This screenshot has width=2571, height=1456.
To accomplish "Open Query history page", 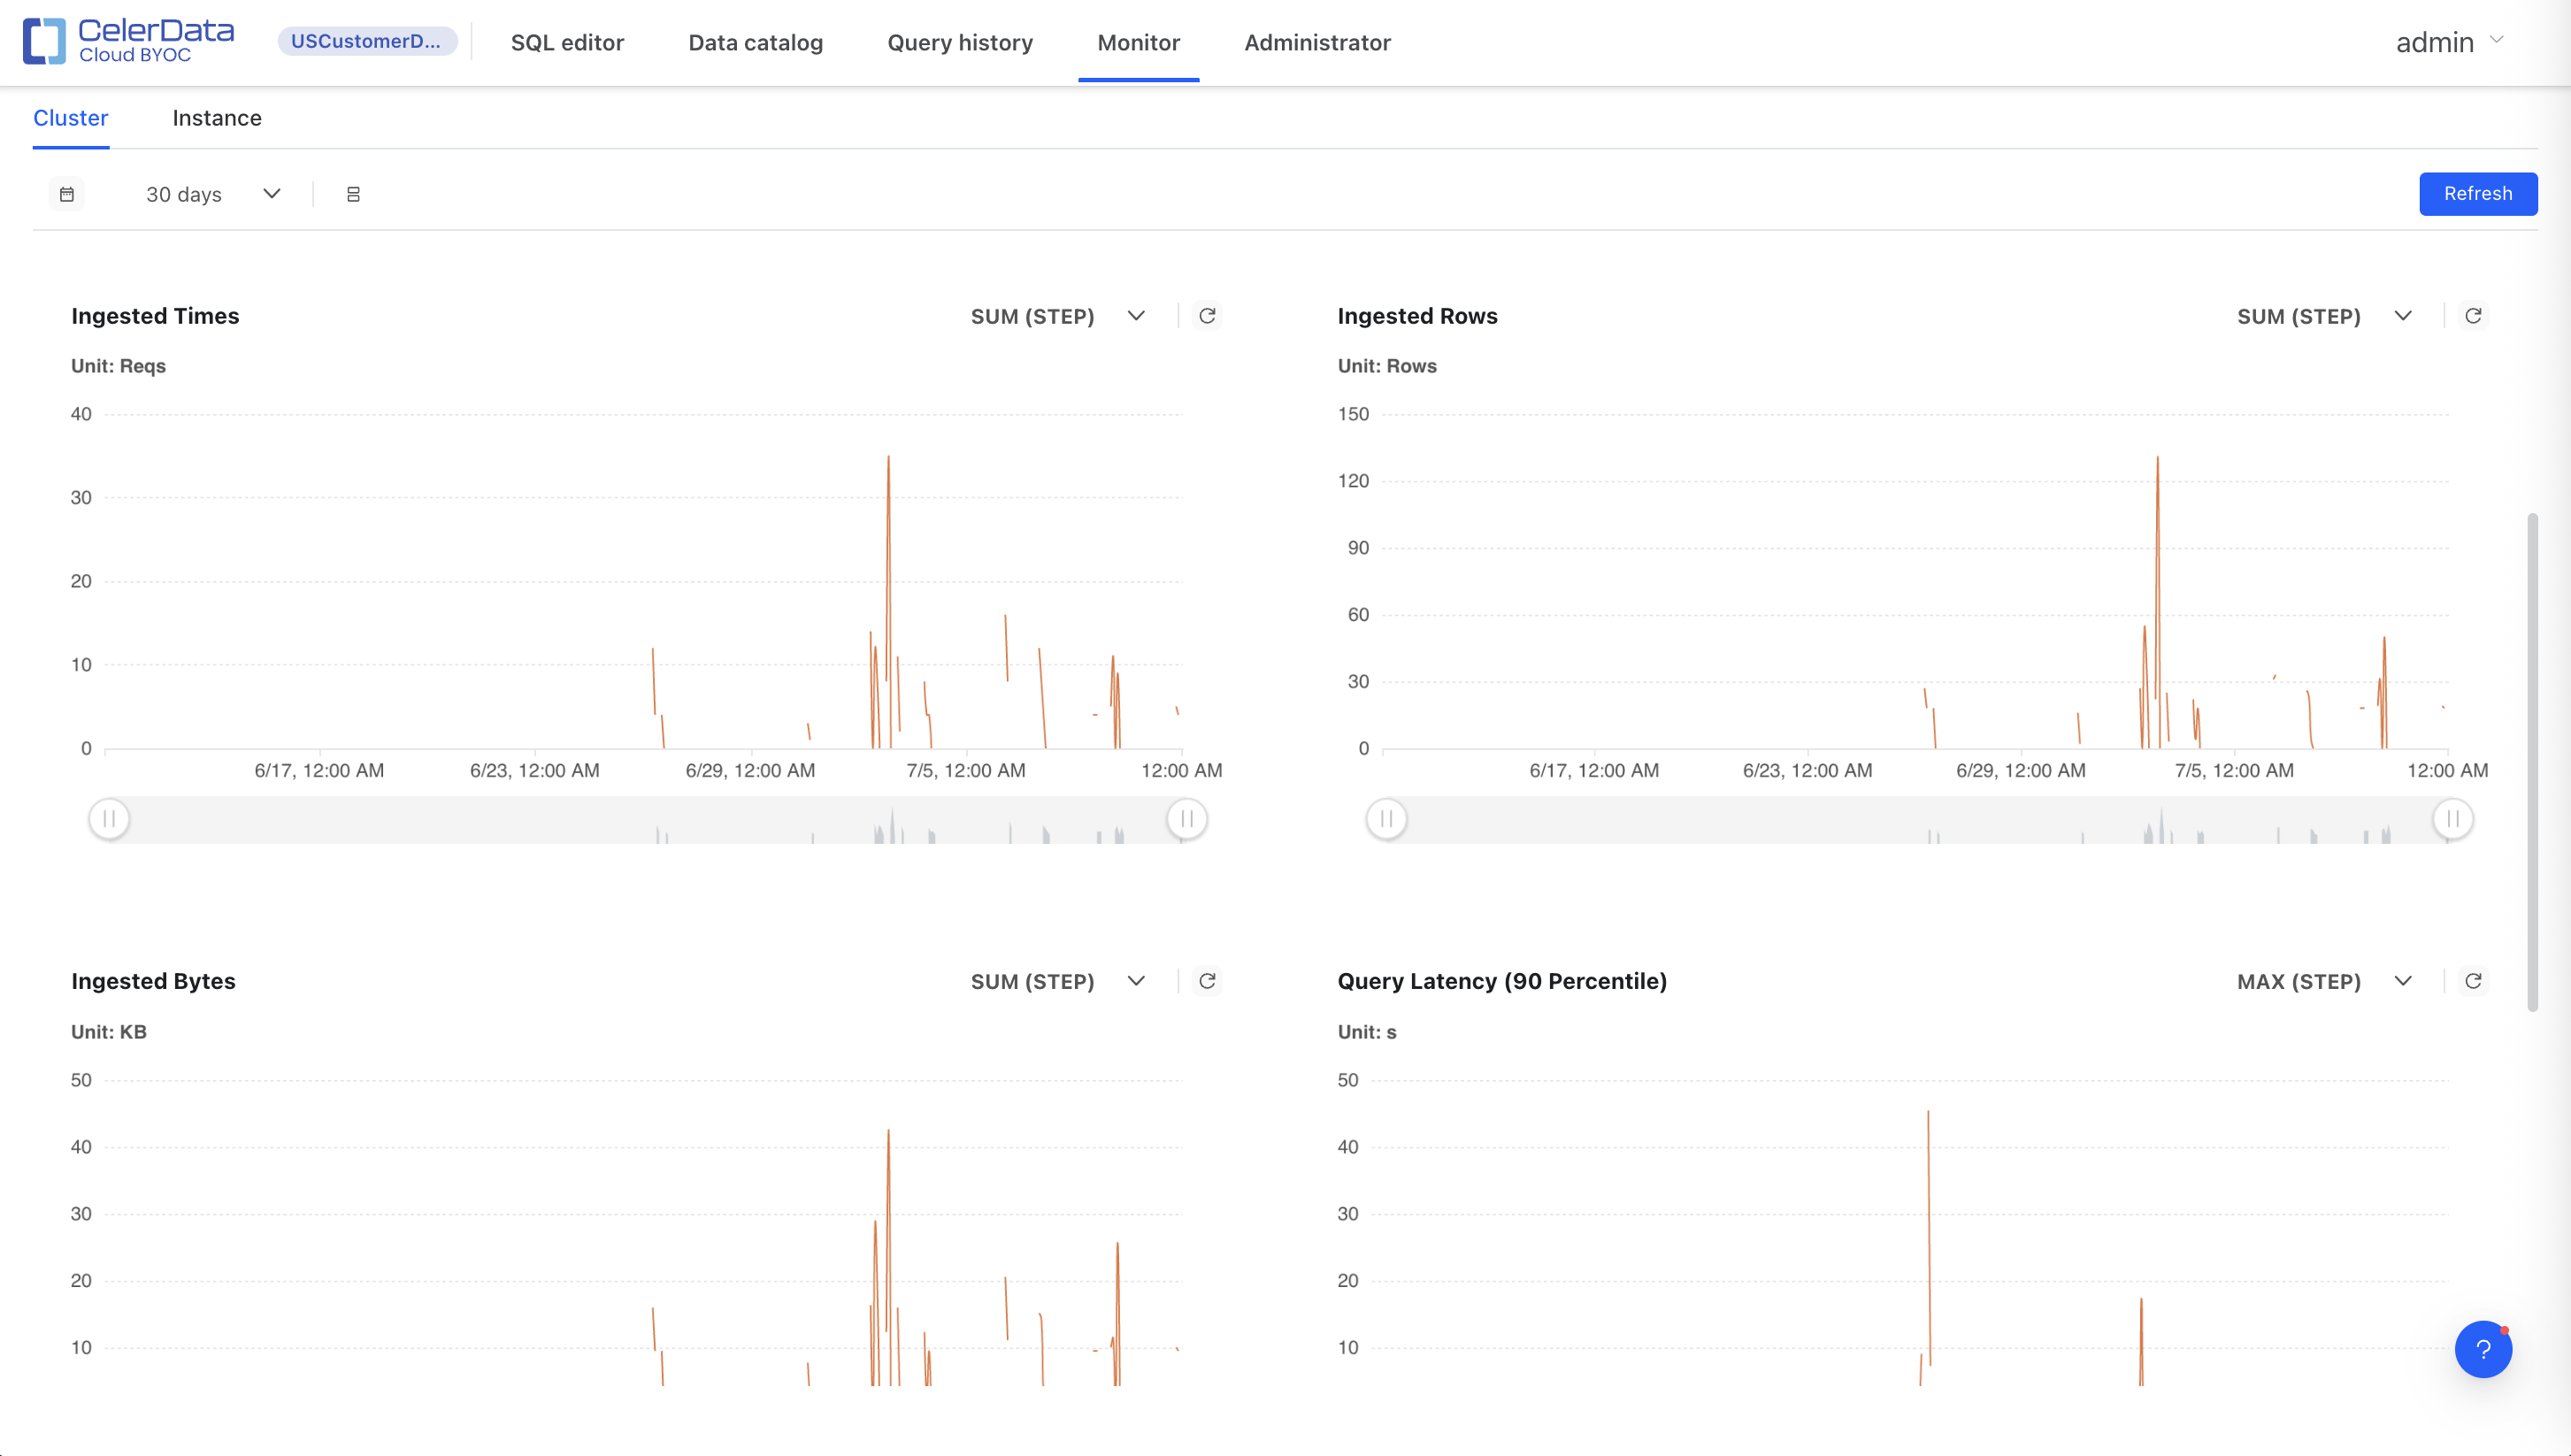I will [960, 42].
